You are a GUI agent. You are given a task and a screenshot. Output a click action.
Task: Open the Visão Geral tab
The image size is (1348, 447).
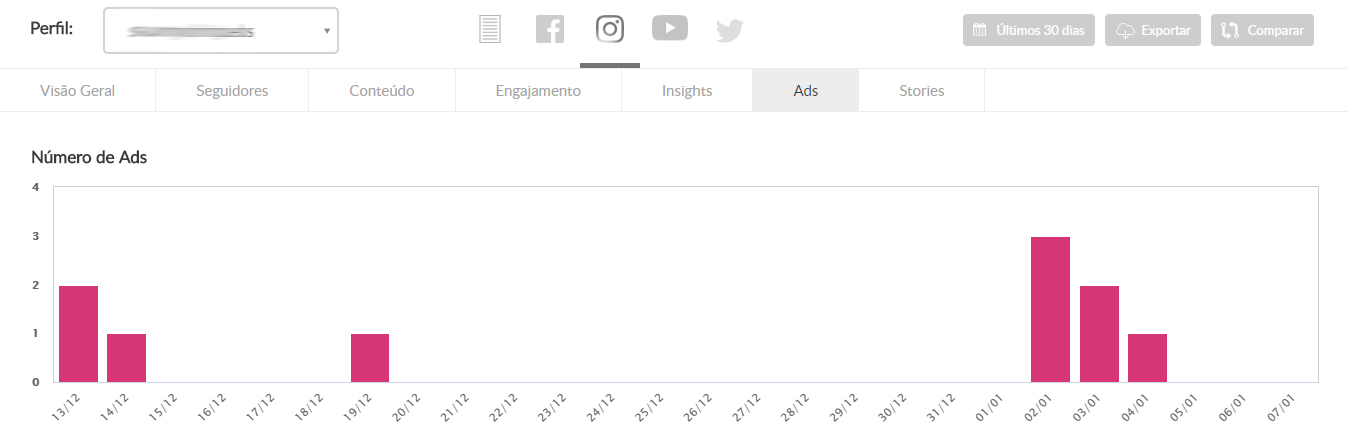78,91
